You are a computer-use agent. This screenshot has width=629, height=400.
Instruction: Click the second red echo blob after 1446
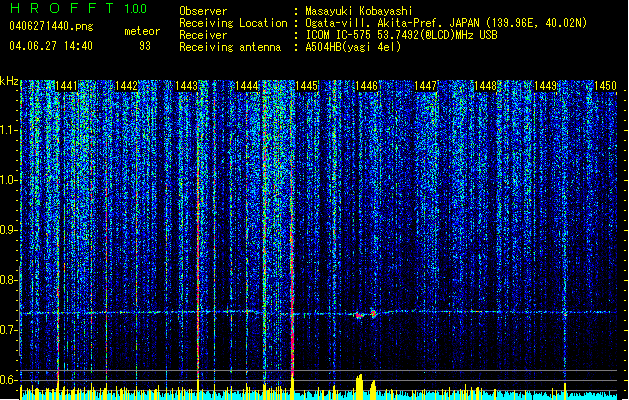(x=373, y=314)
